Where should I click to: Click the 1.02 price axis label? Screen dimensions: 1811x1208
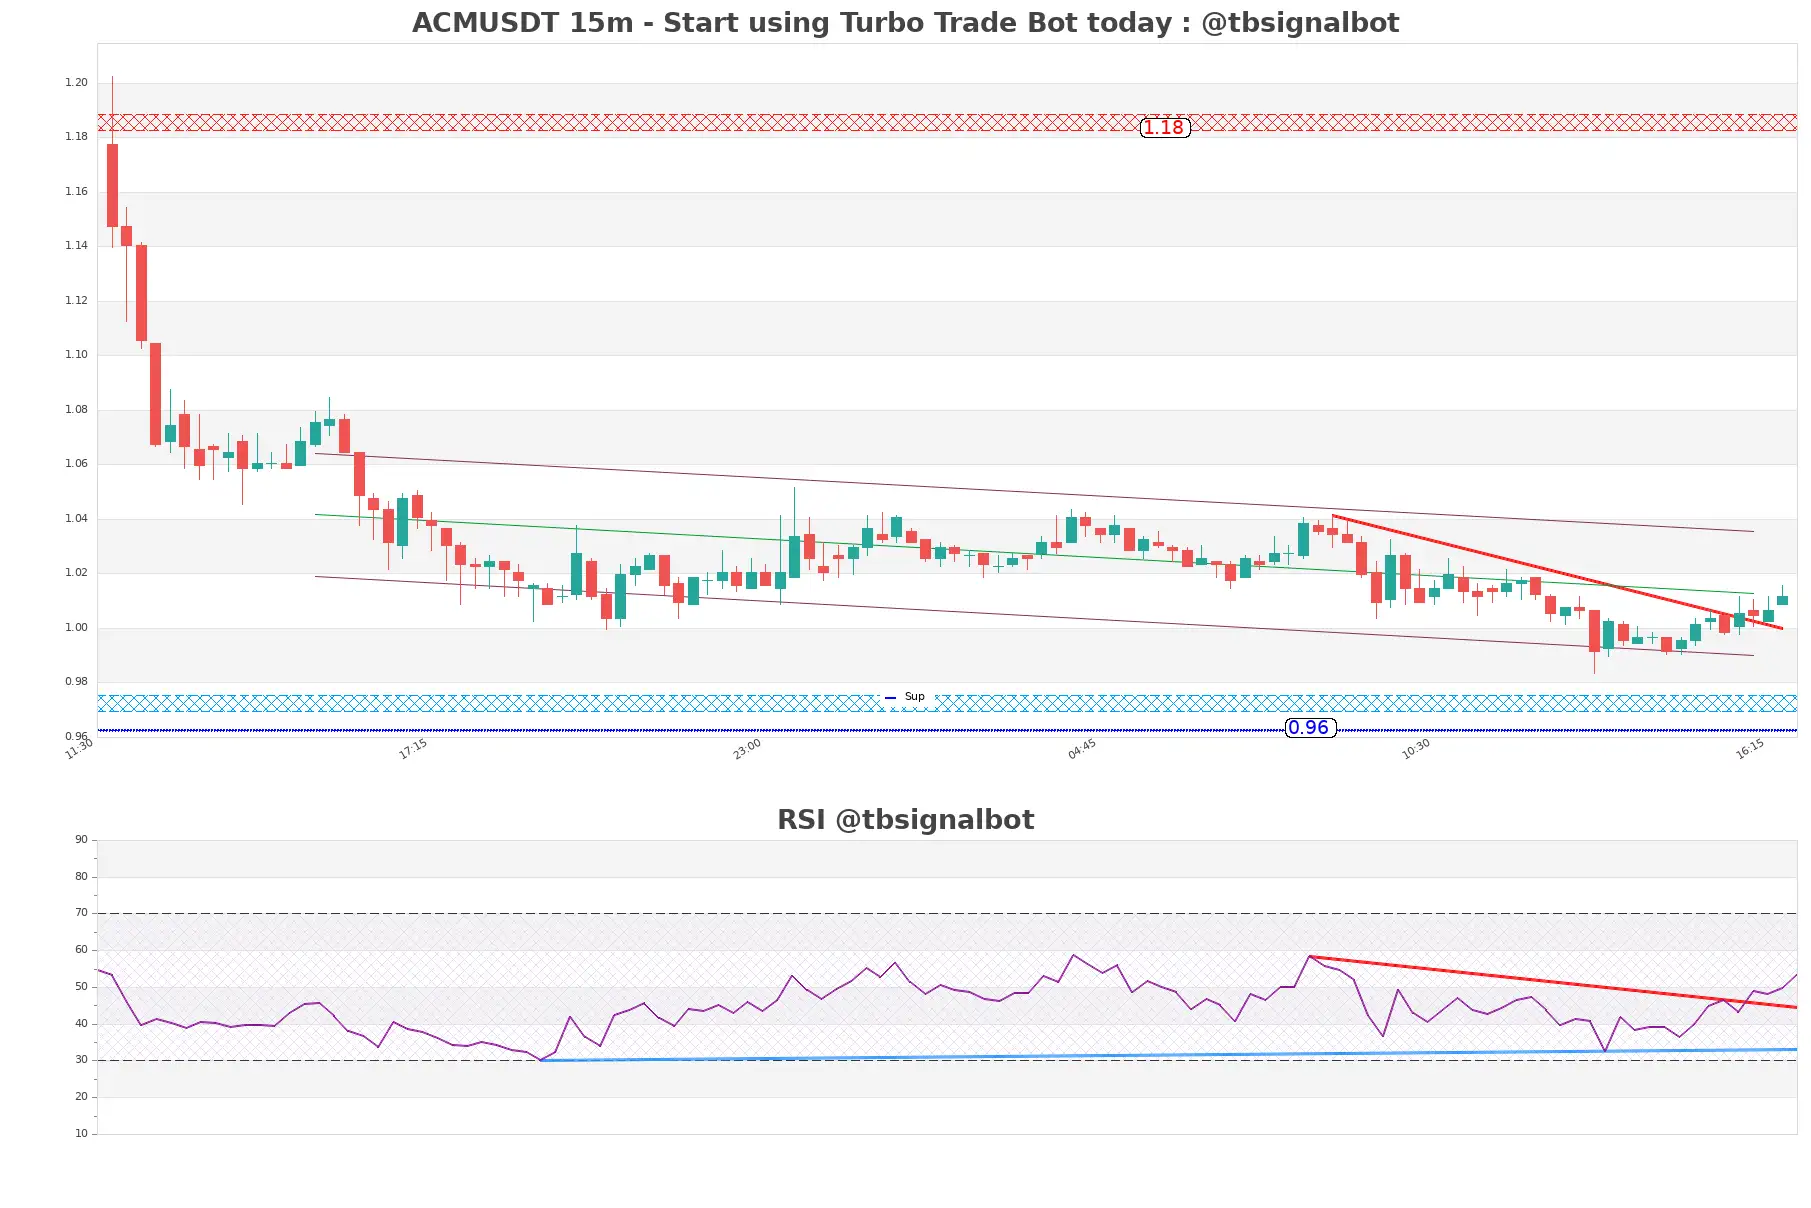76,573
